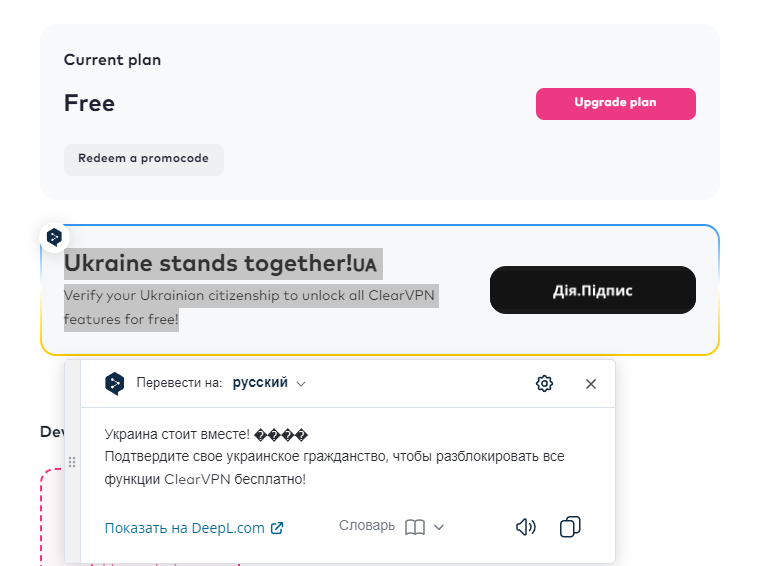757x566 pixels.
Task: Click the translated text Украина стоит вместе
Action: (x=176, y=435)
